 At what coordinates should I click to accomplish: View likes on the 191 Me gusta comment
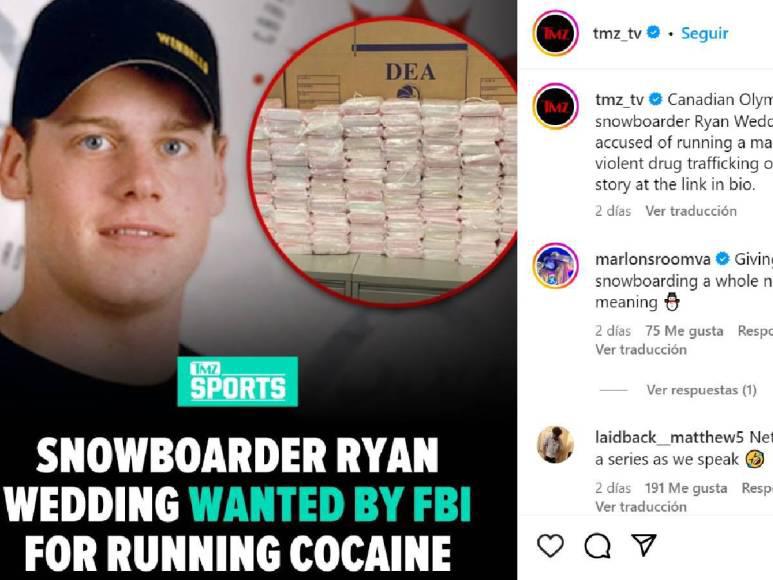pyautogui.click(x=686, y=488)
